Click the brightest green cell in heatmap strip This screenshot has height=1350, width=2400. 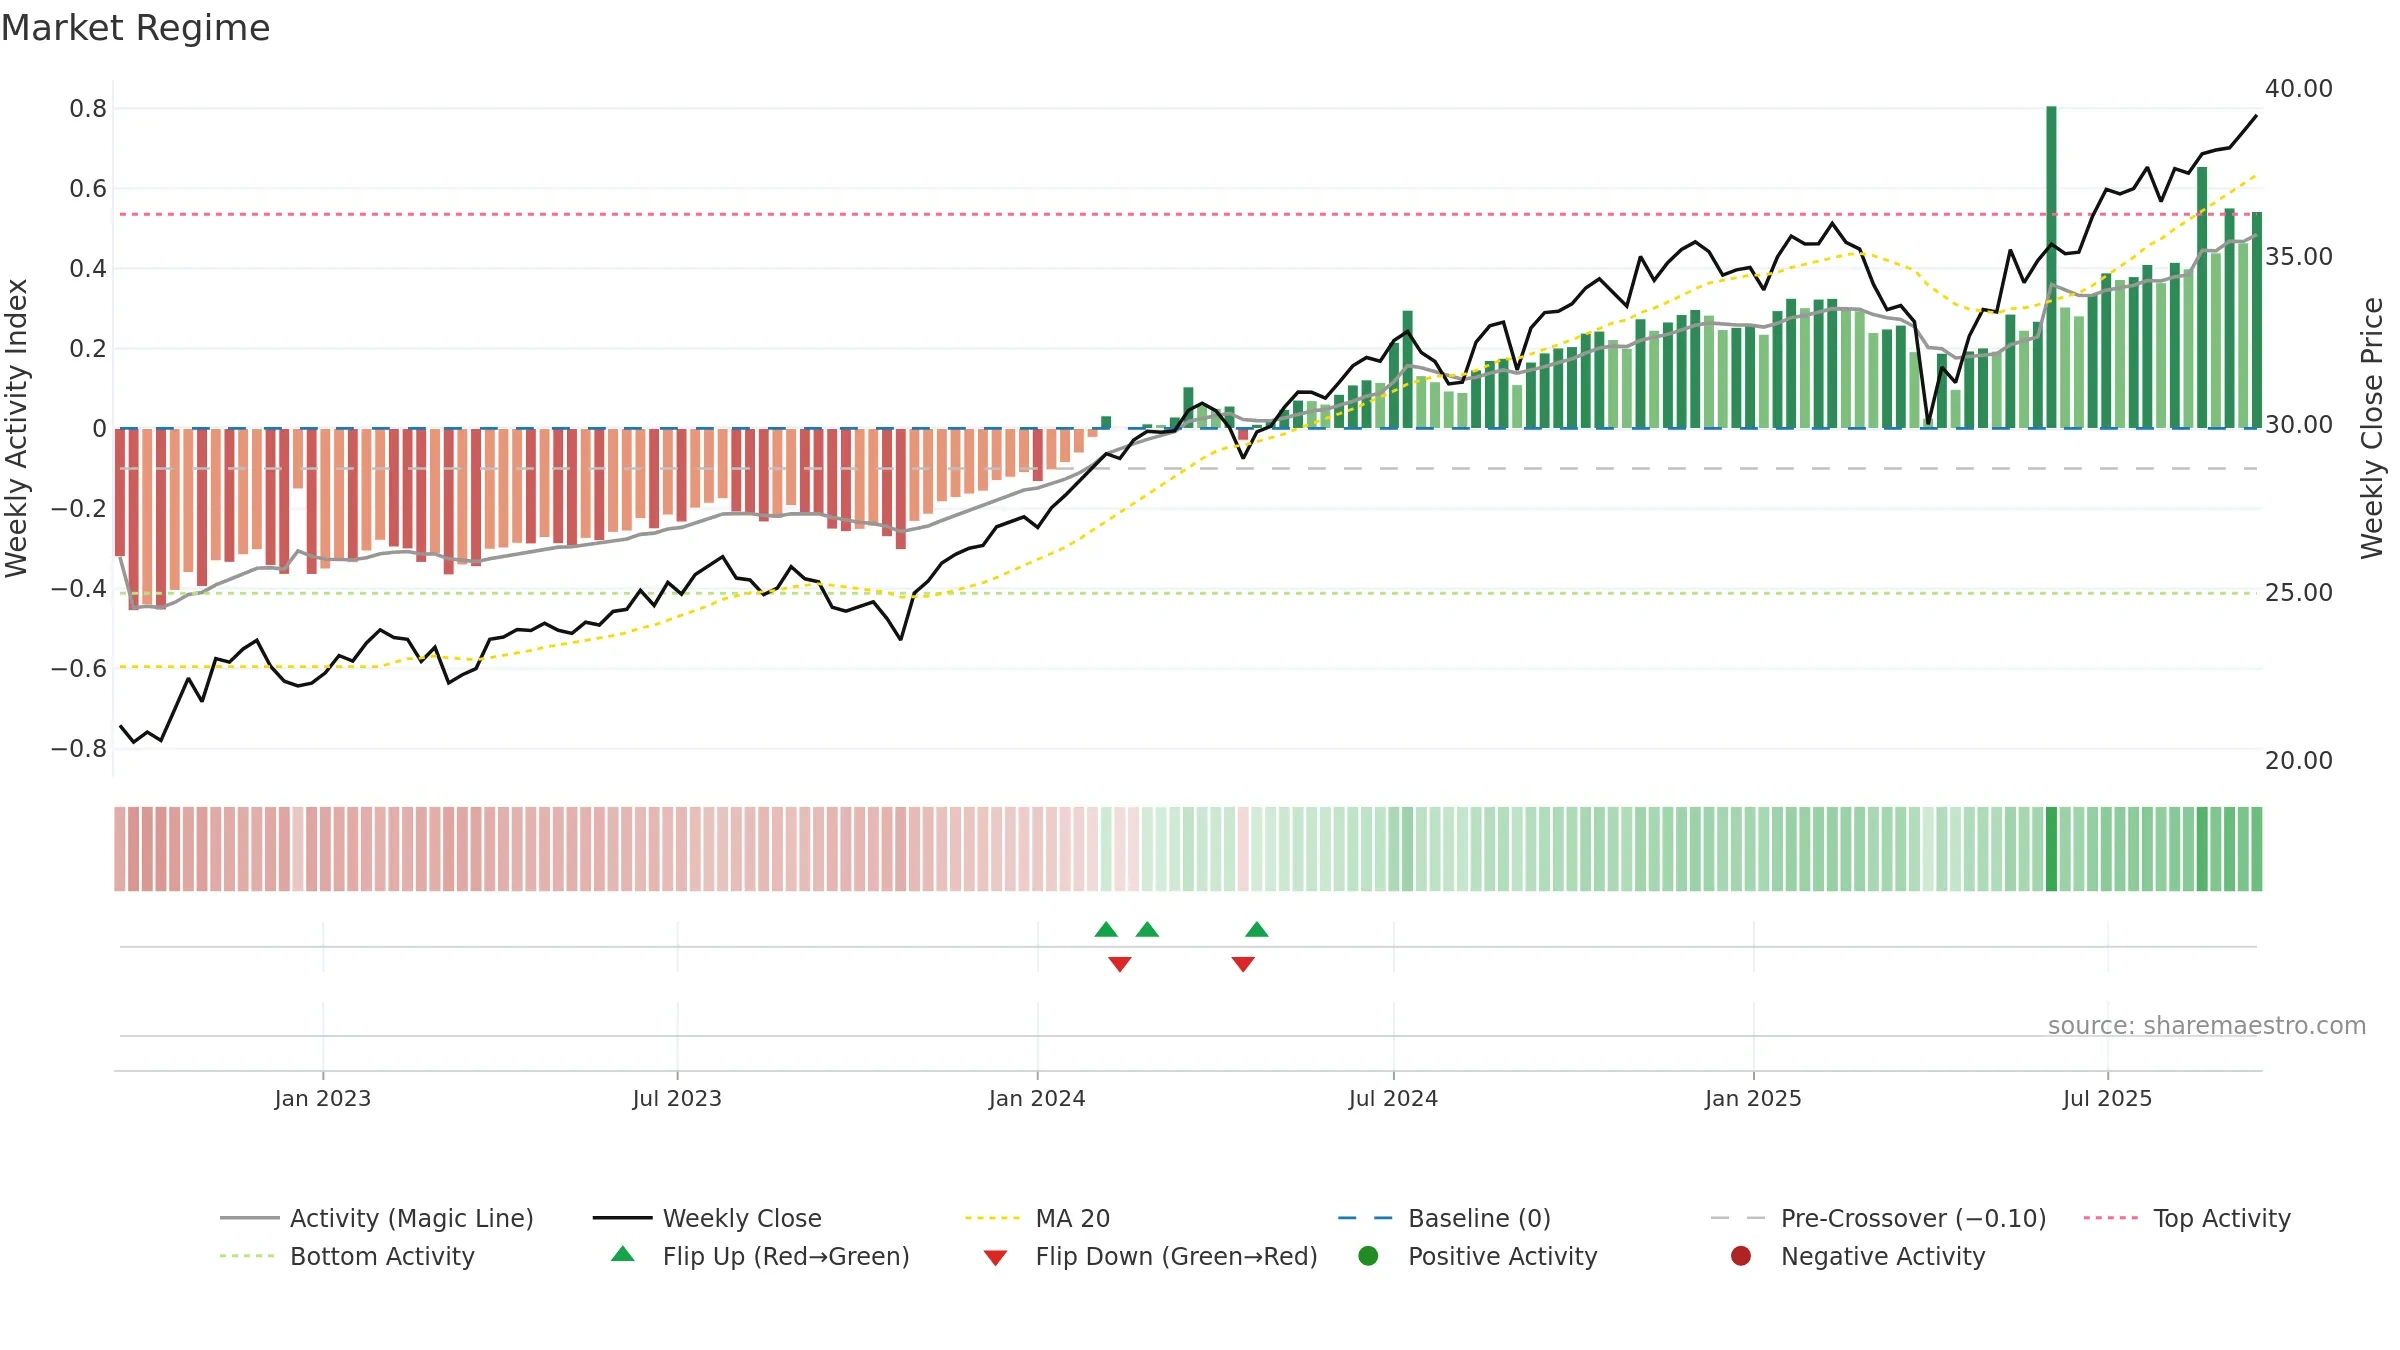2051,849
